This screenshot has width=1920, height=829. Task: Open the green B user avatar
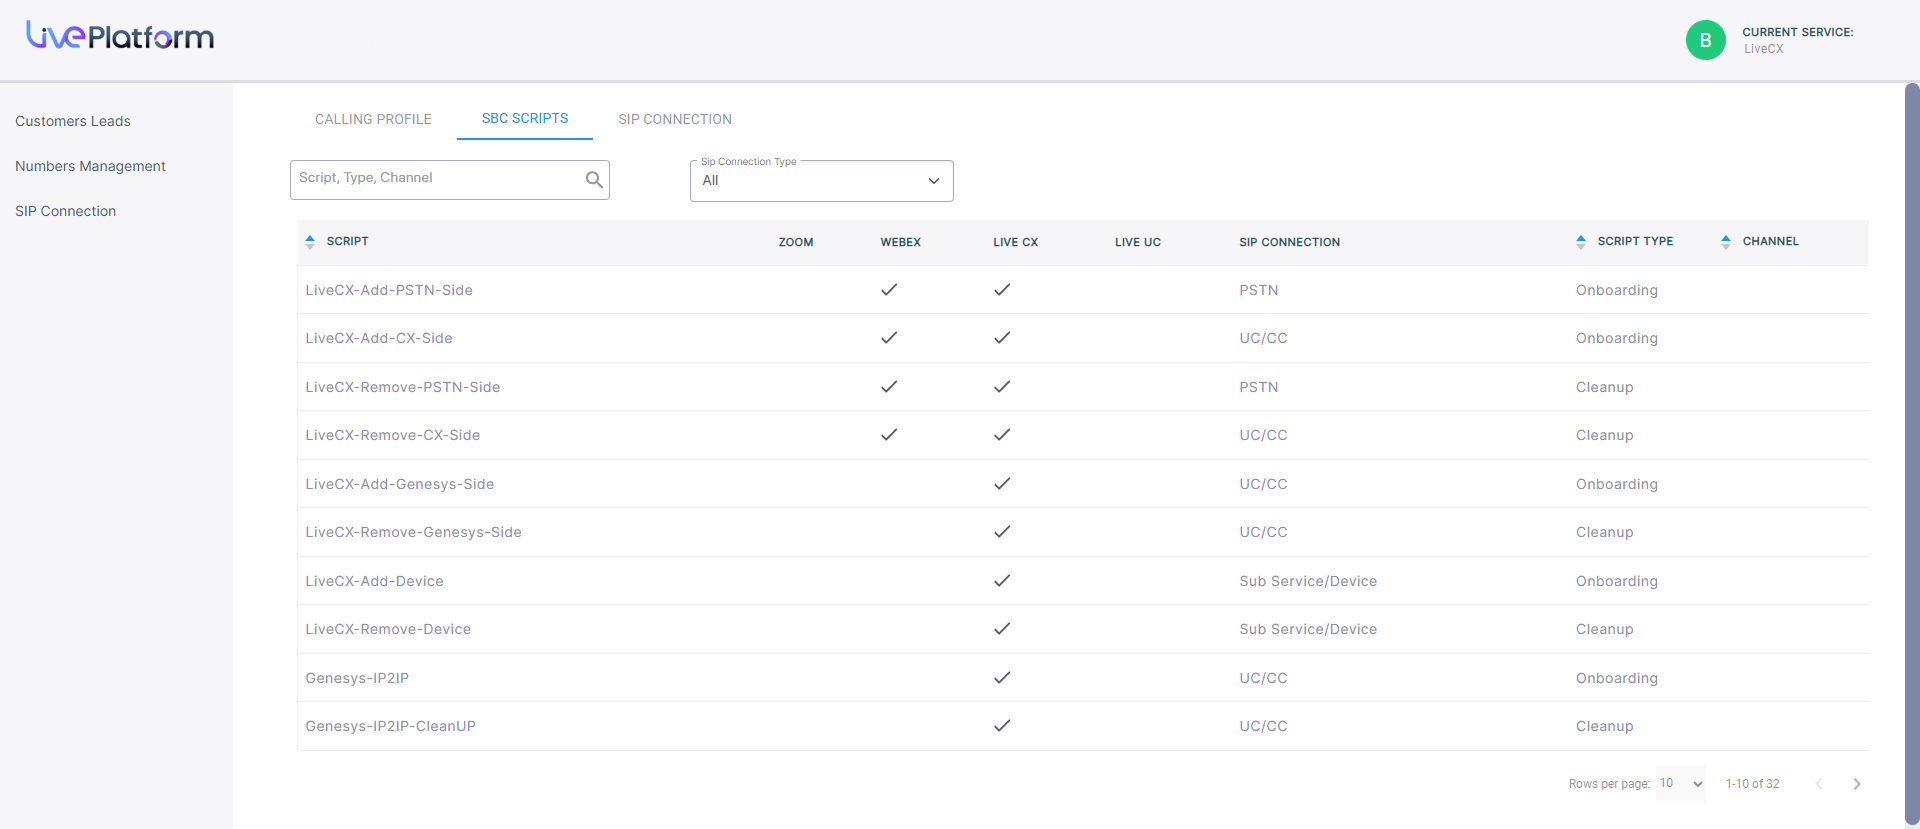[x=1705, y=40]
